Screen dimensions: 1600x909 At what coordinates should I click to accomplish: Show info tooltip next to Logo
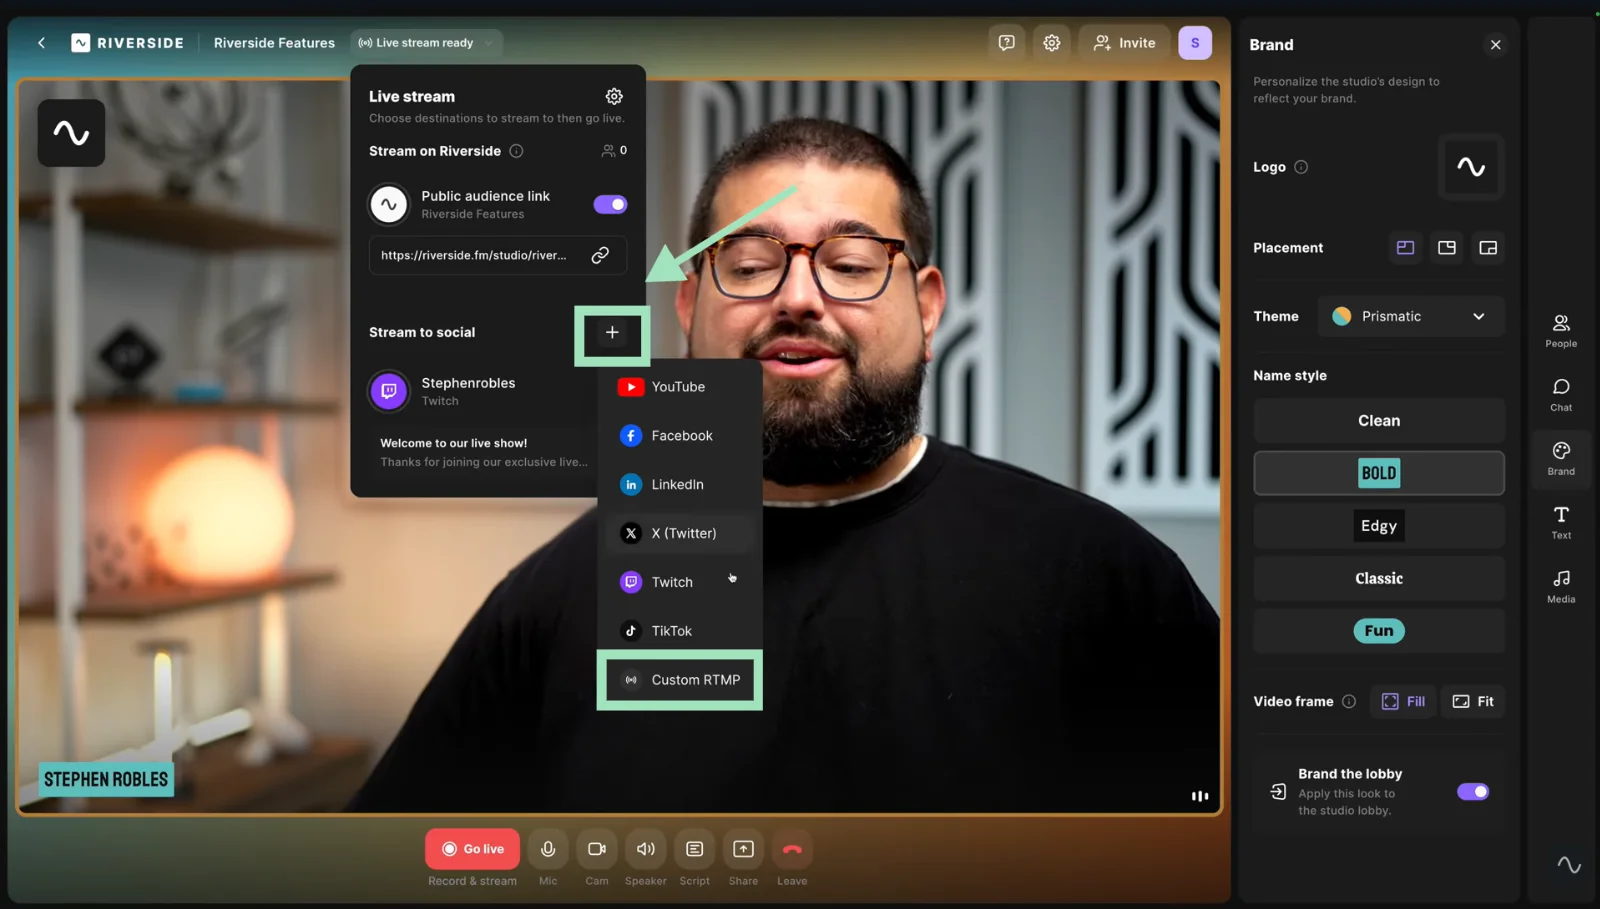[1301, 167]
